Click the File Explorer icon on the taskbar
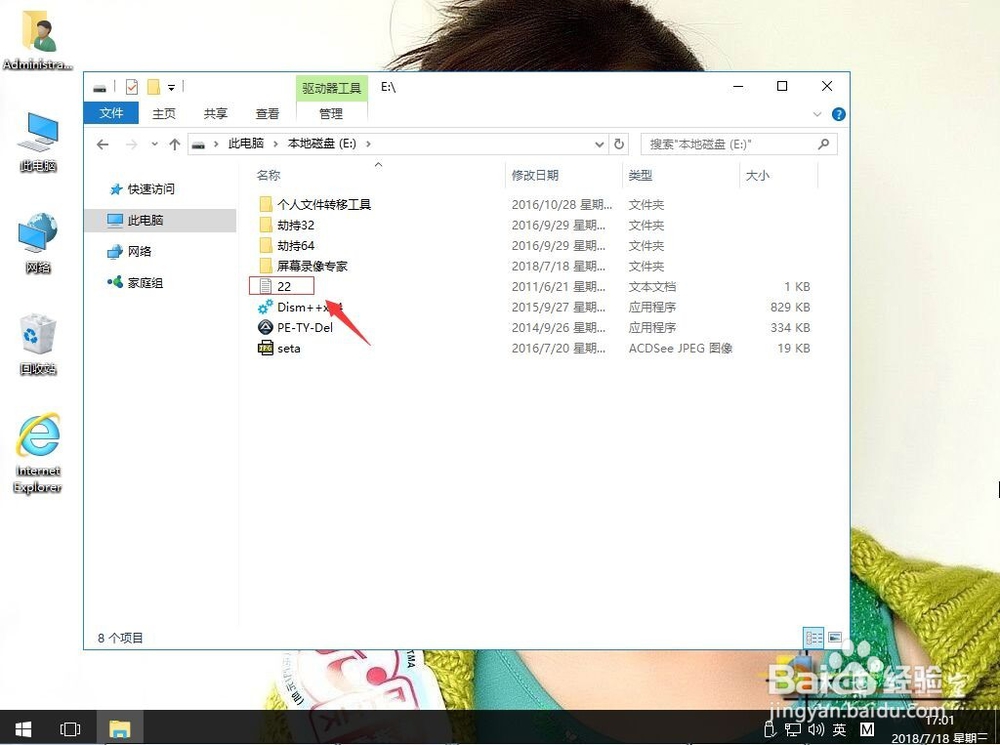 point(120,729)
